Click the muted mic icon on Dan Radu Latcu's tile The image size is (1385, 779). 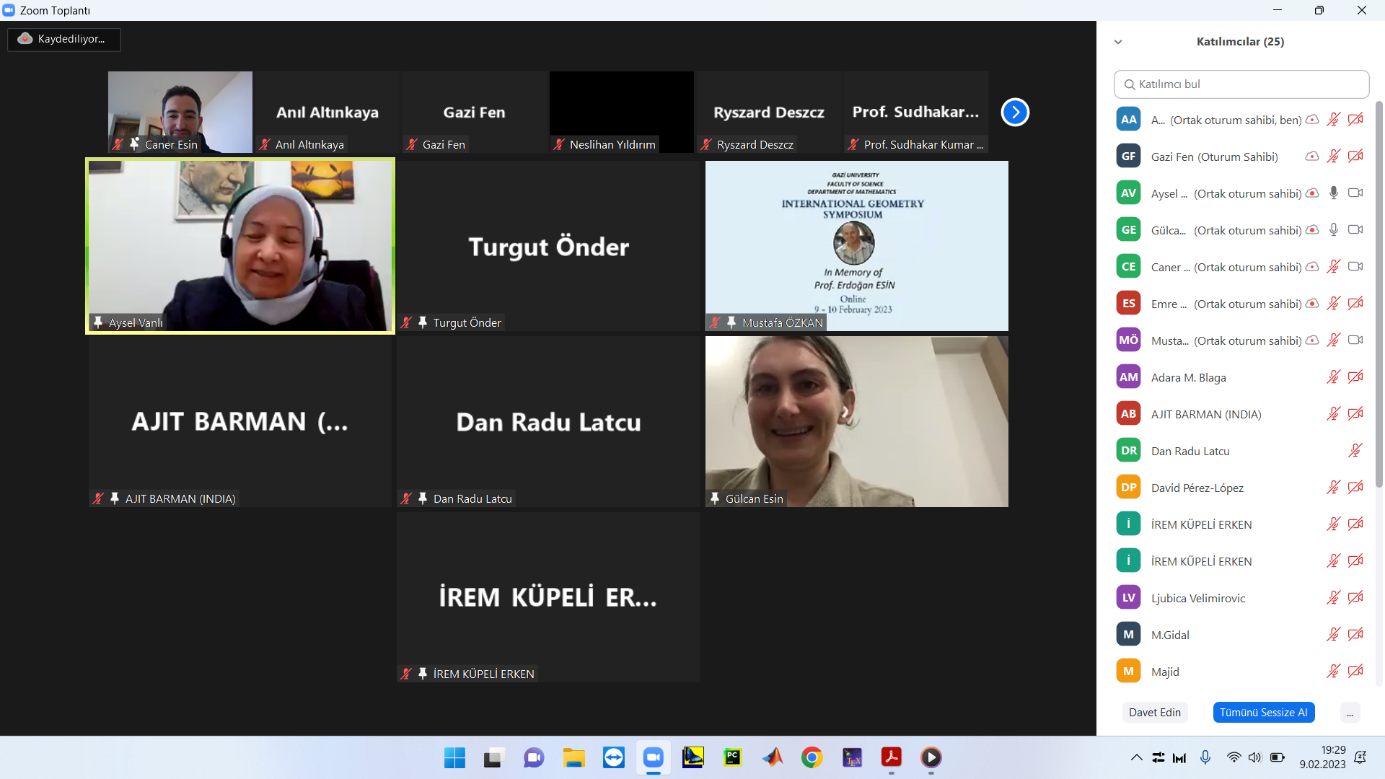click(406, 499)
